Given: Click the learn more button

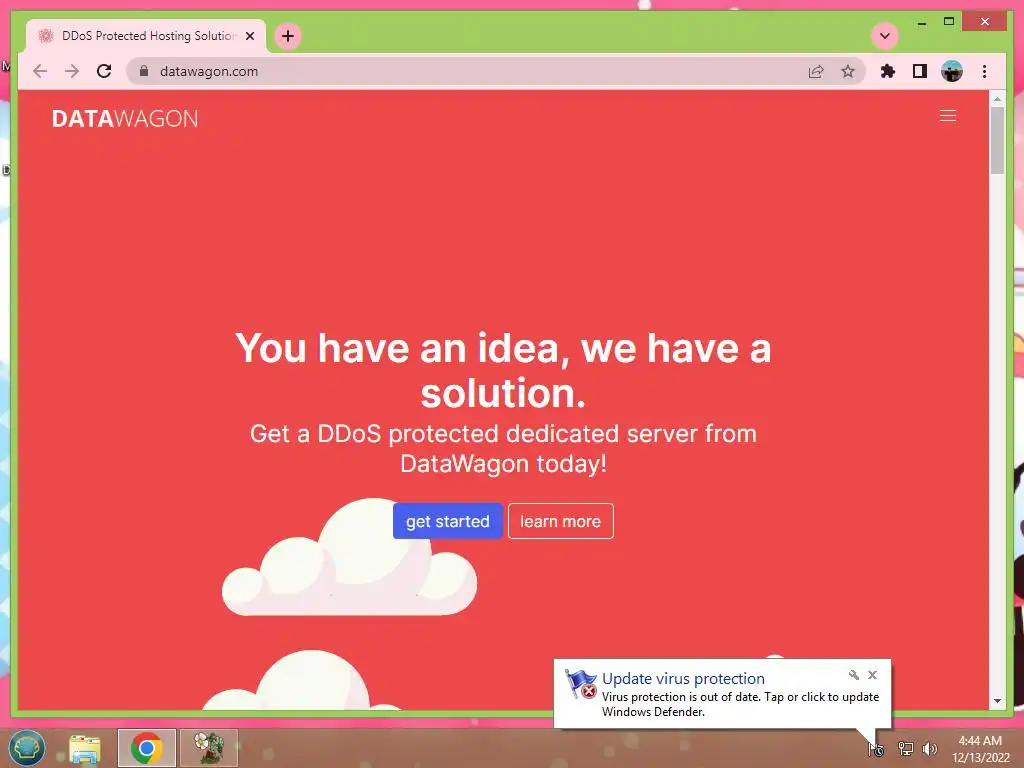Looking at the screenshot, I should point(560,521).
